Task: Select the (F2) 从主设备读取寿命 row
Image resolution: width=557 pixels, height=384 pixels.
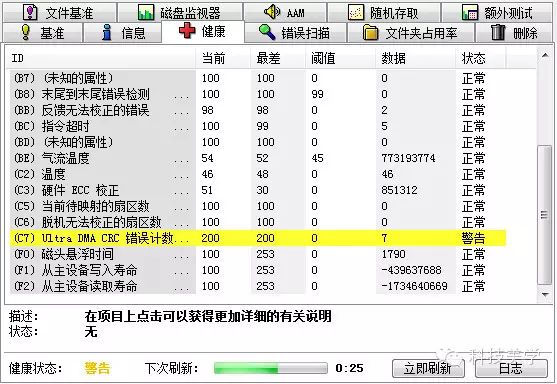Action: tap(258, 286)
